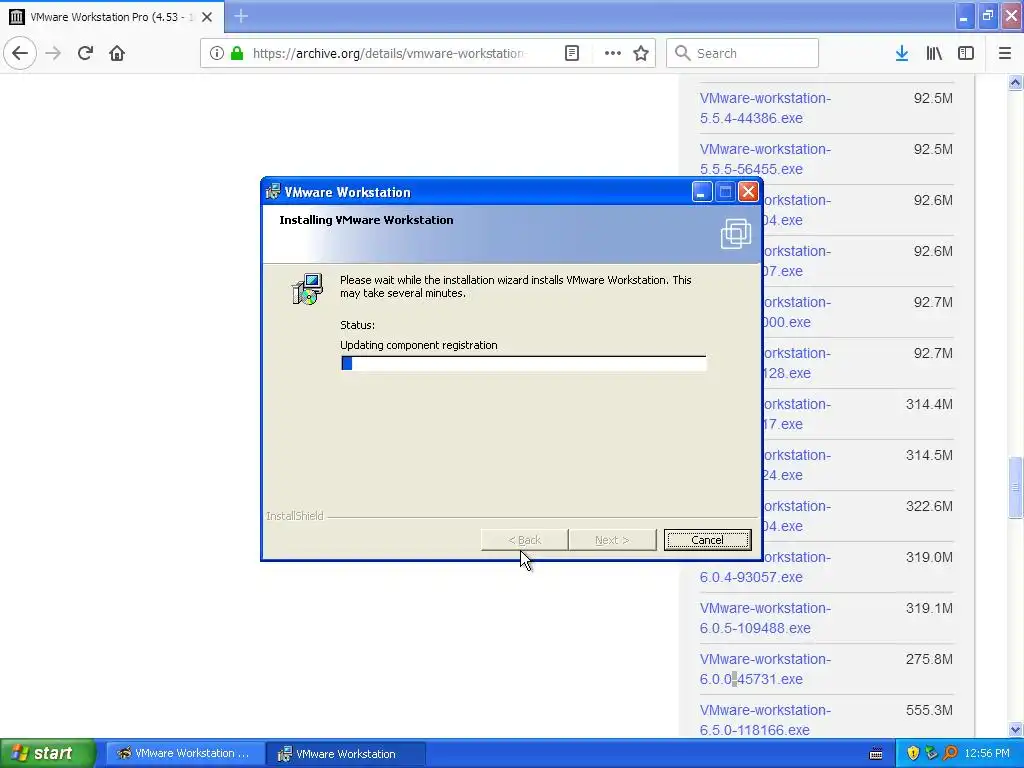Click the network tray icon

(x=931, y=753)
